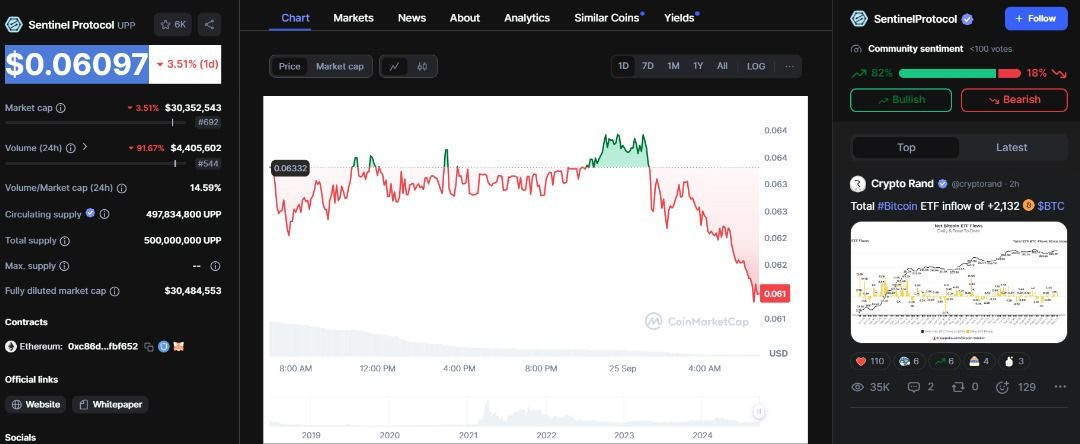Screen dimensions: 1080x444
Task: Open the Bitcoin ETF flows chart image
Action: [959, 282]
